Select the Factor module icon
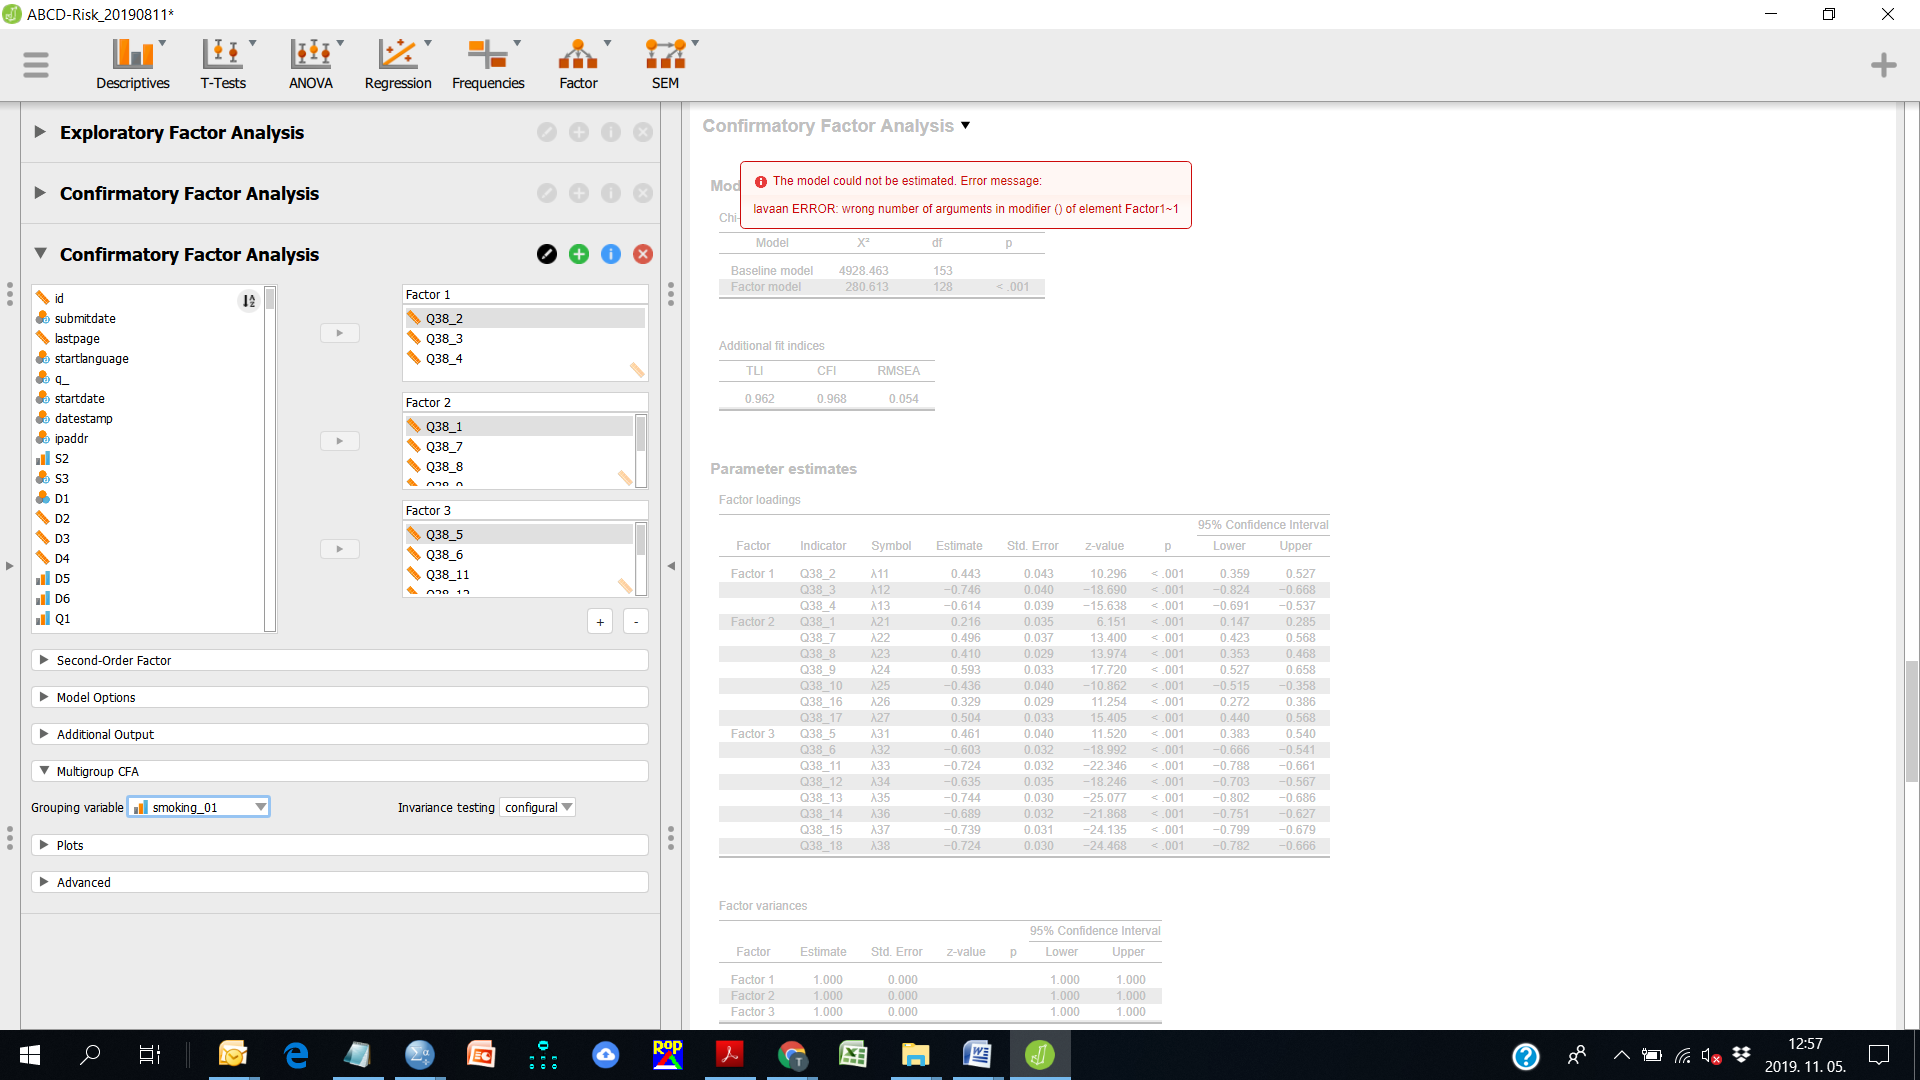Image resolution: width=1920 pixels, height=1080 pixels. pos(578,64)
